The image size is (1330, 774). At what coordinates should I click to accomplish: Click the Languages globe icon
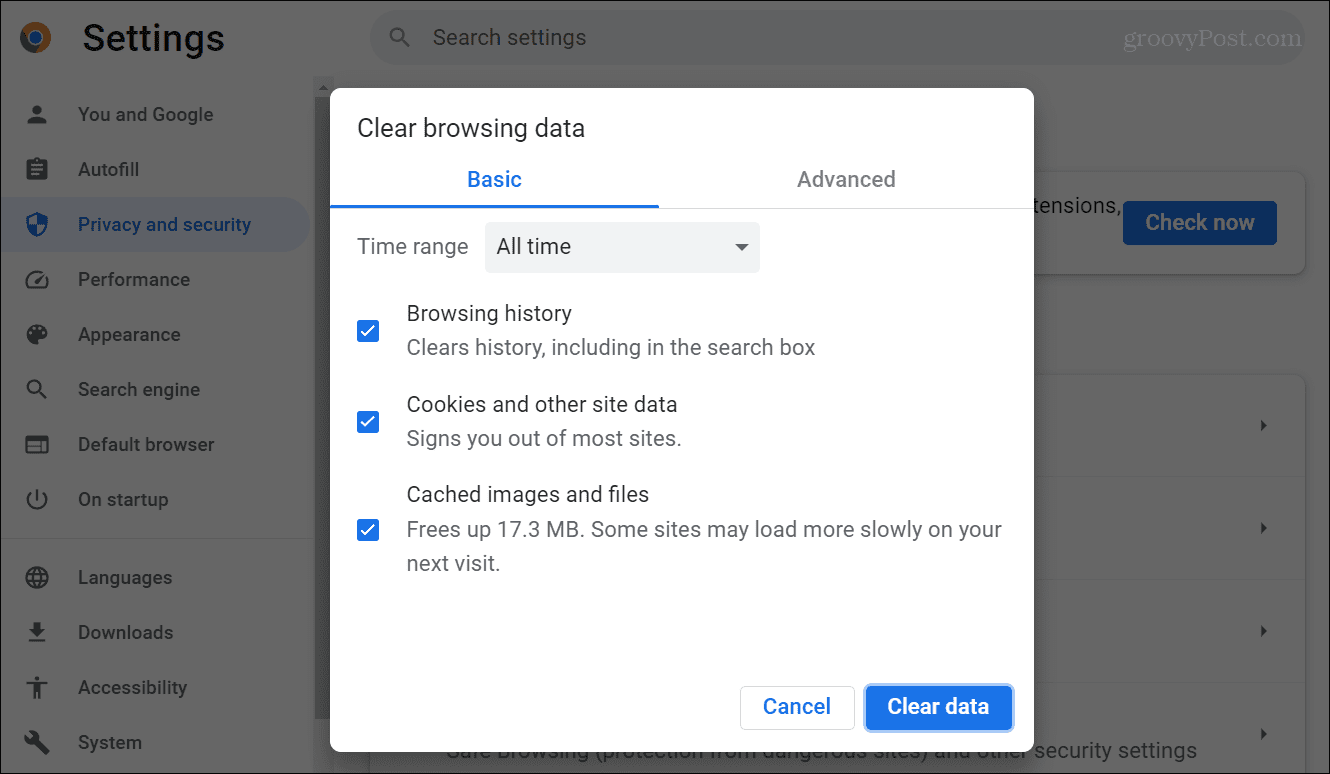click(37, 577)
